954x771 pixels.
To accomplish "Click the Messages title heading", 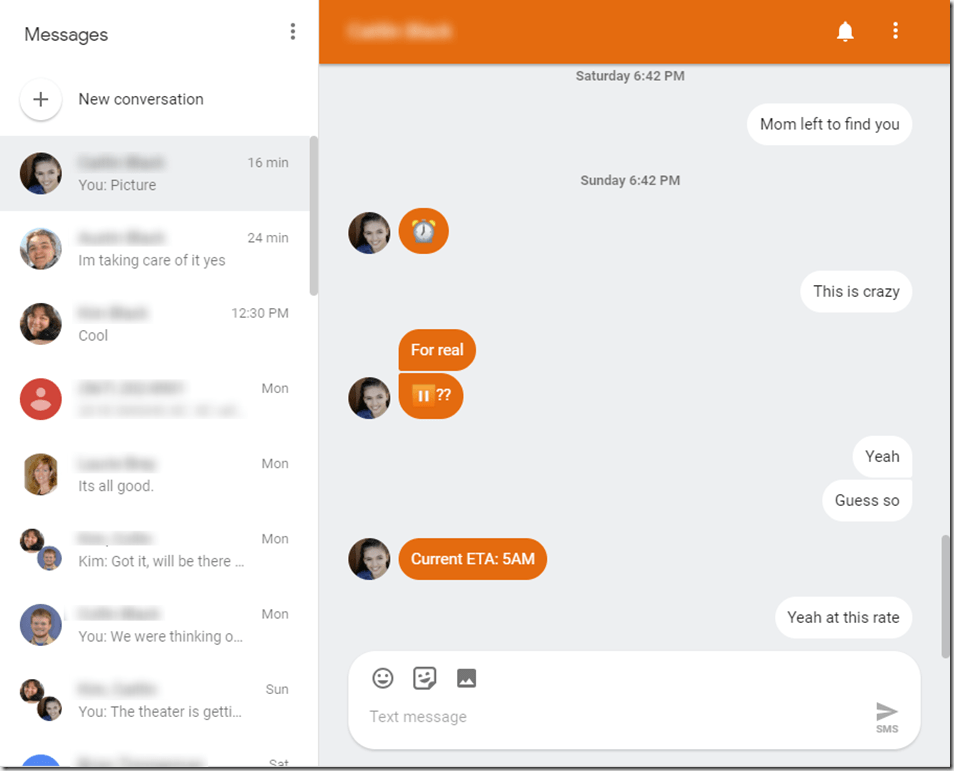I will [x=66, y=35].
